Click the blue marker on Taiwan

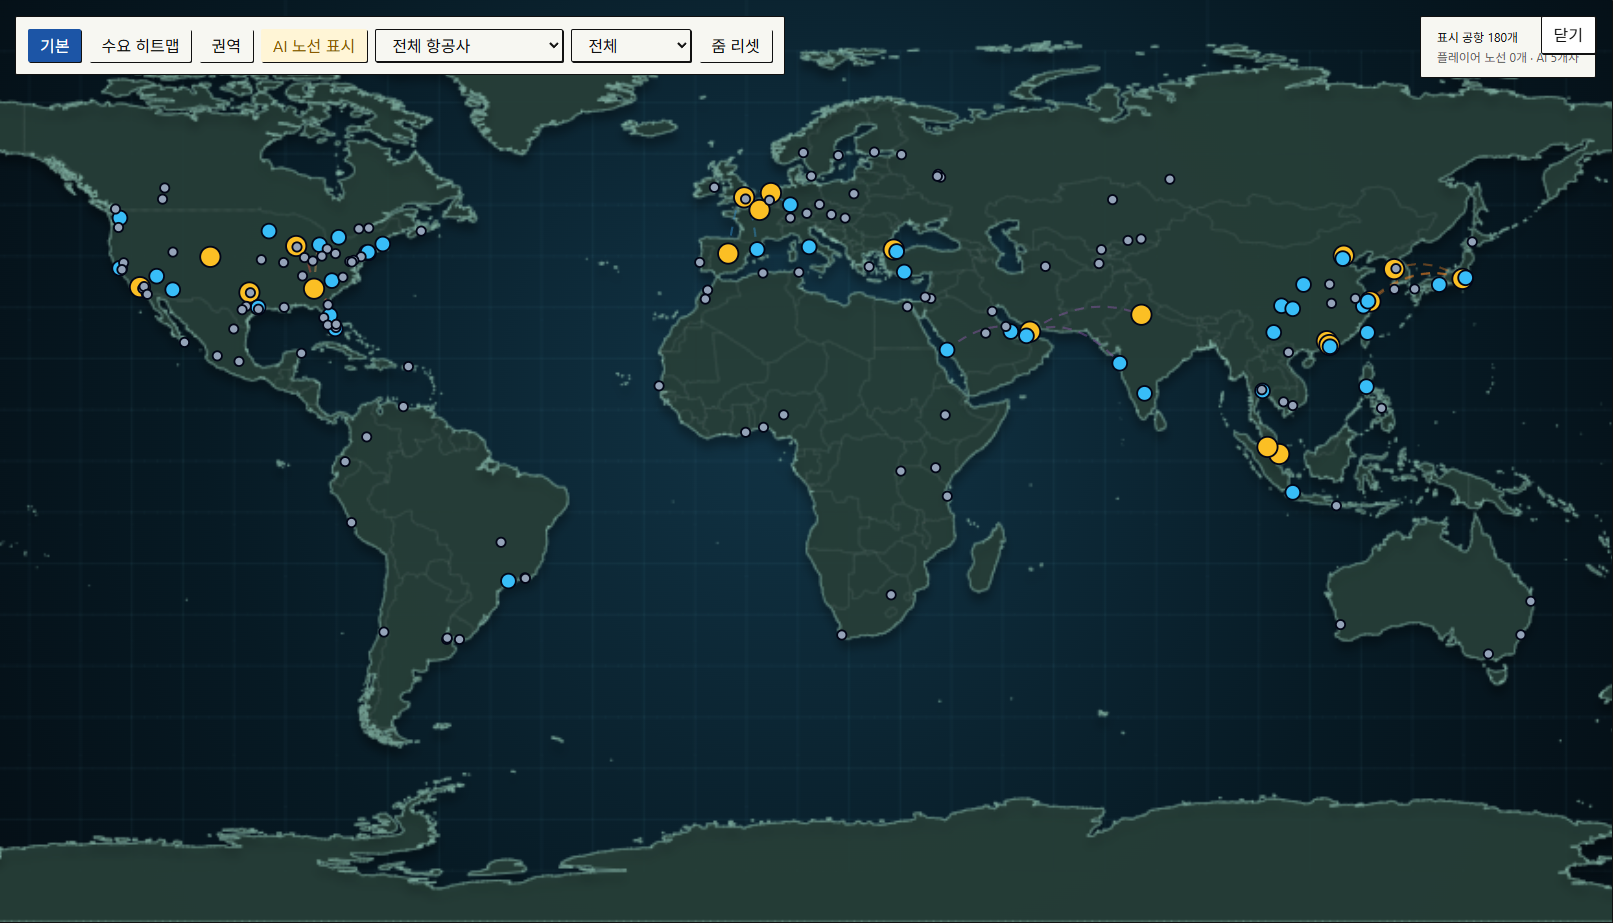tap(1367, 332)
